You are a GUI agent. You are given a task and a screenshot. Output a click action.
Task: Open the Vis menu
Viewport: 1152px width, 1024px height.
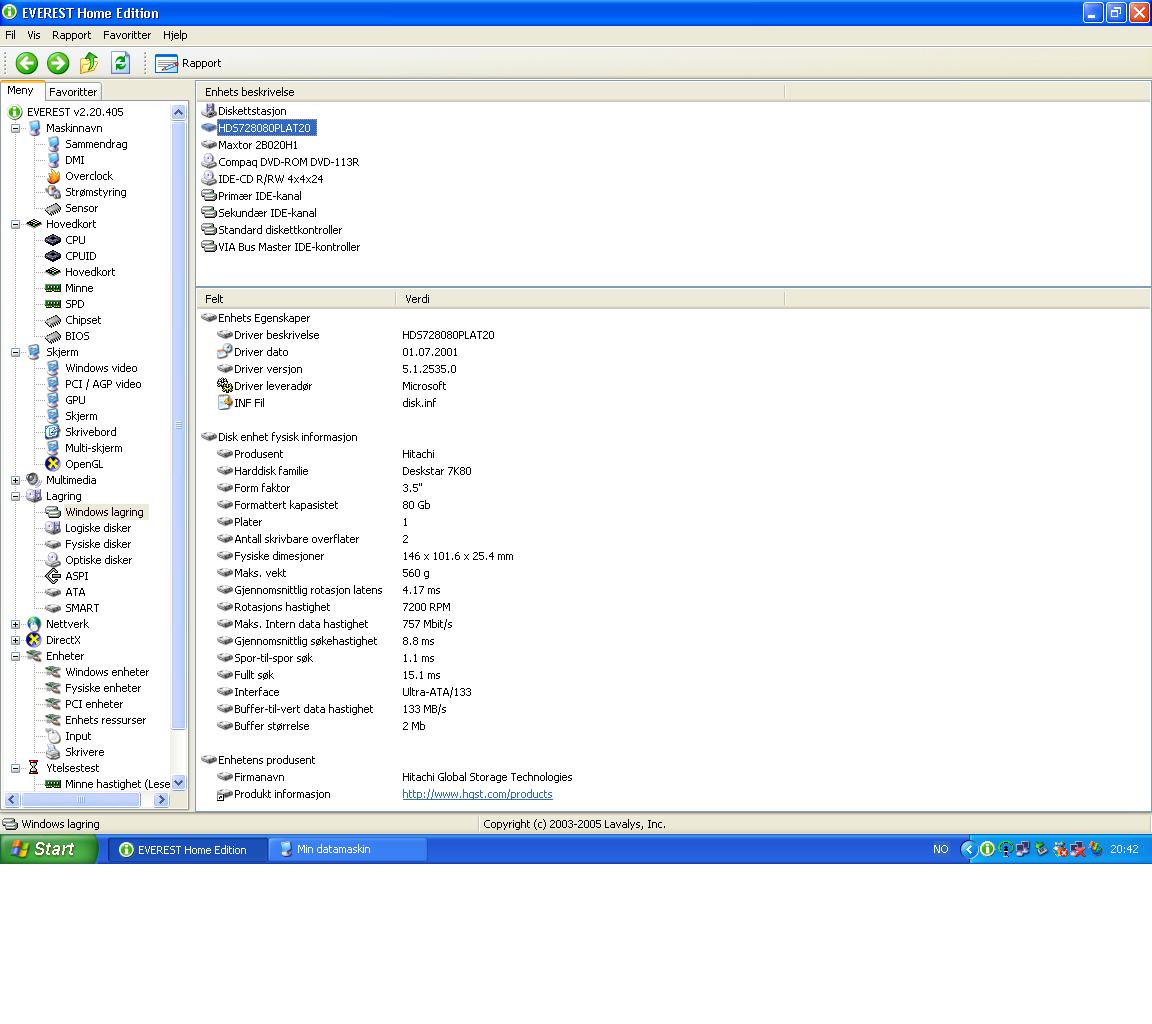34,35
